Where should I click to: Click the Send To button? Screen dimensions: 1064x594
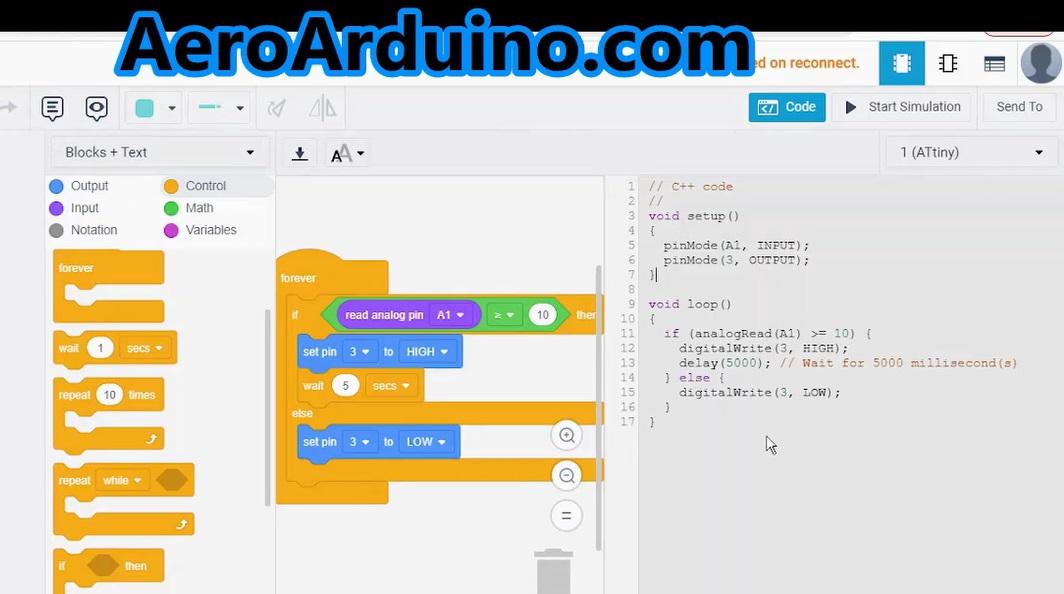[x=1019, y=107]
